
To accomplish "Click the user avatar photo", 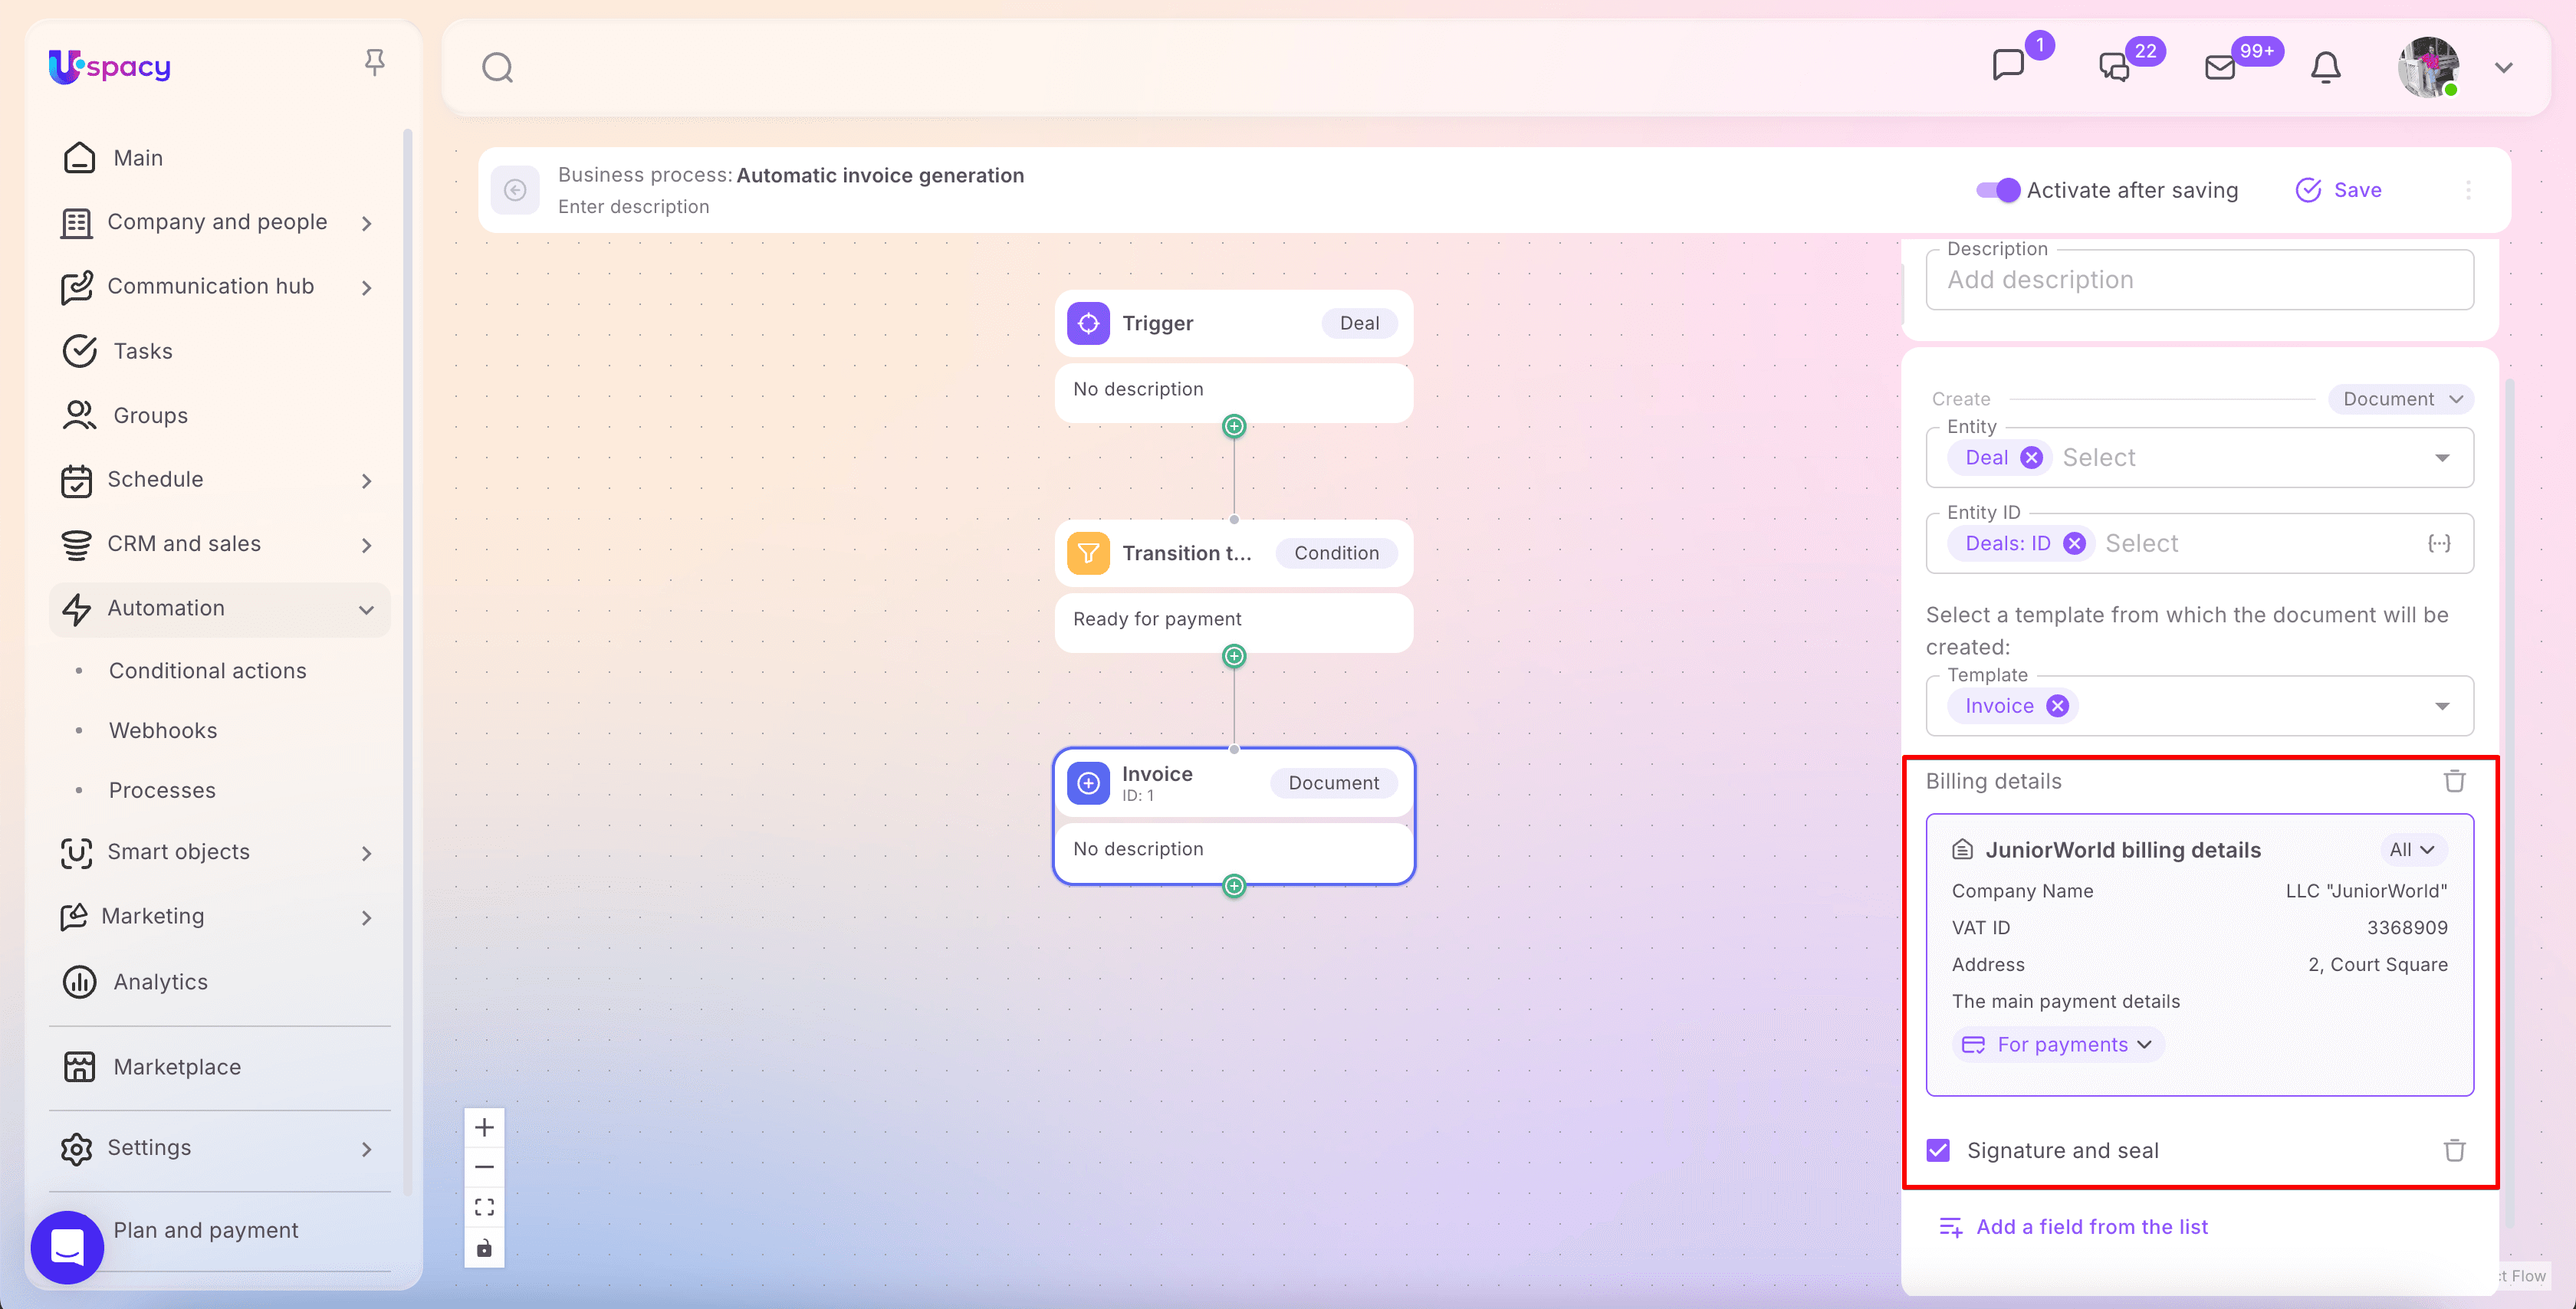I will pyautogui.click(x=2428, y=67).
